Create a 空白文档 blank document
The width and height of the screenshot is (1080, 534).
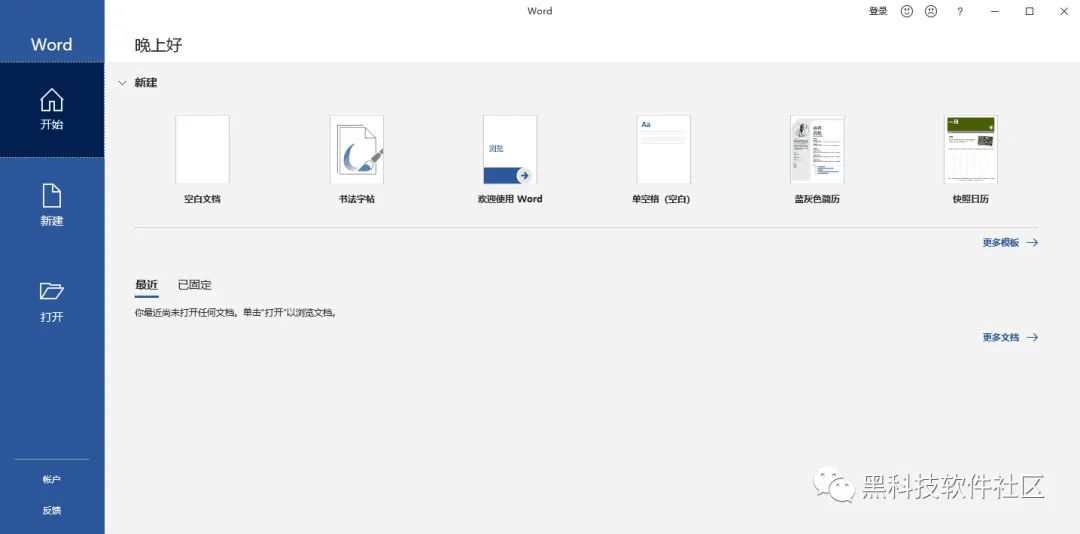202,150
